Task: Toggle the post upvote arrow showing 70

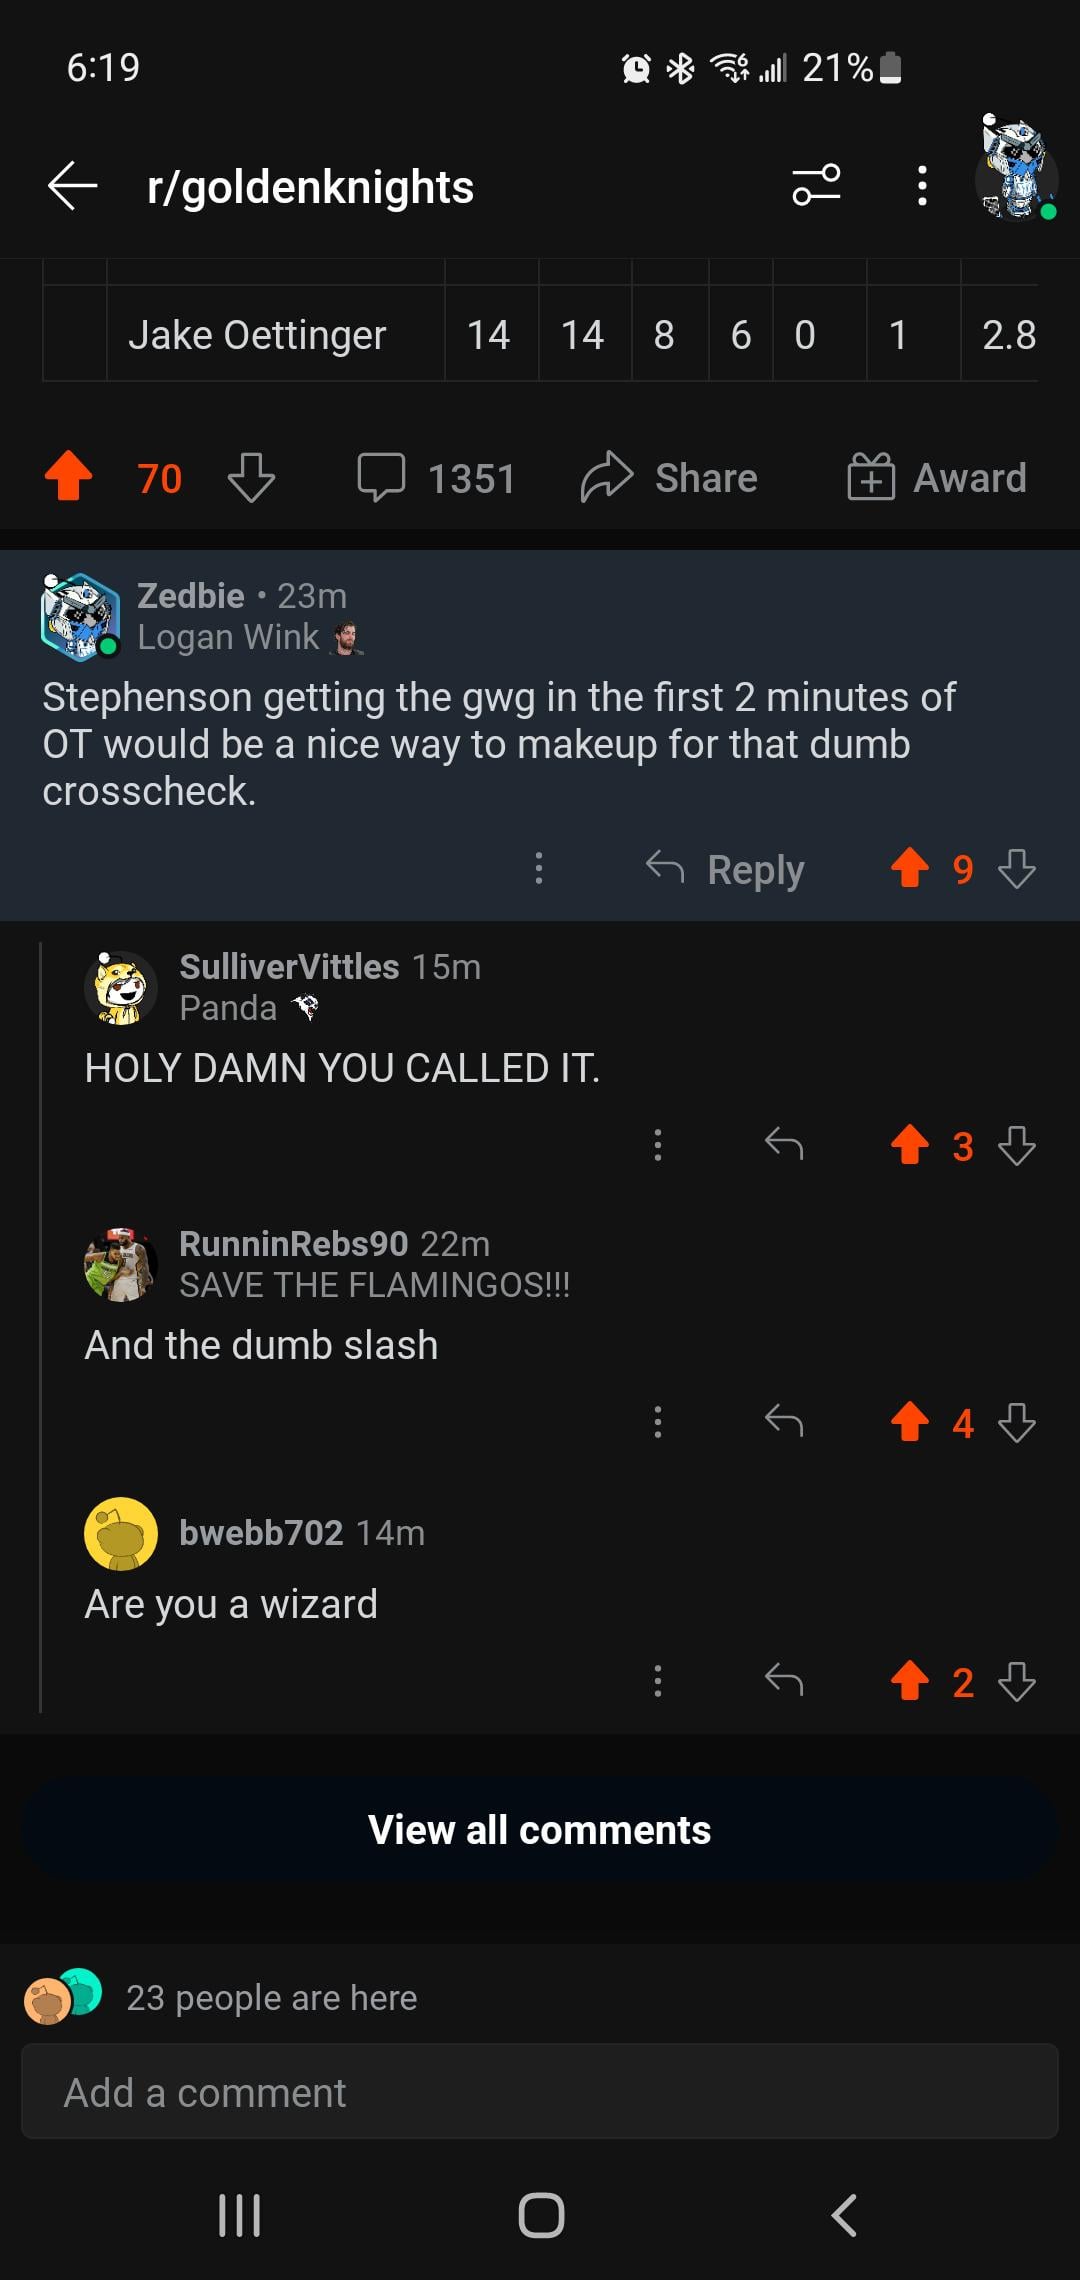Action: pos(69,477)
